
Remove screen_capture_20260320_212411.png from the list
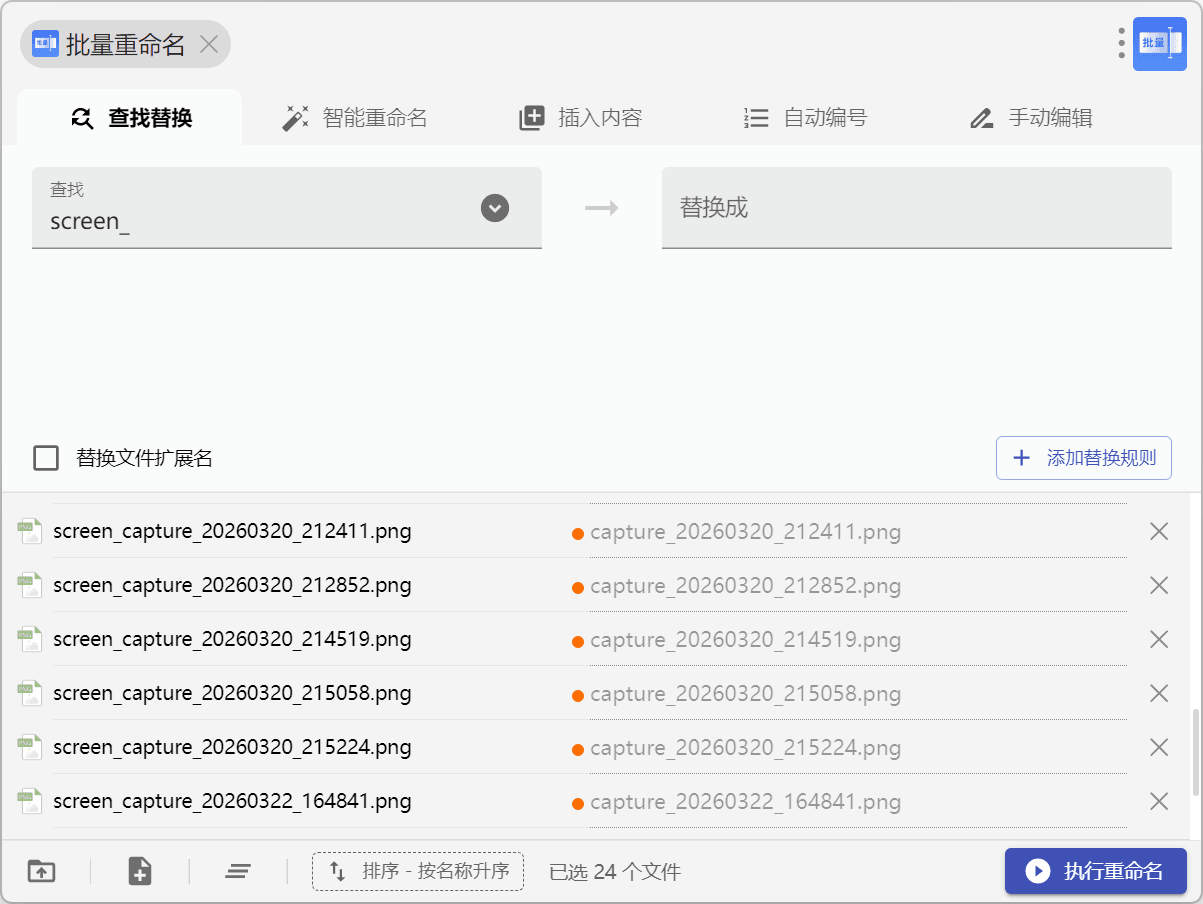coord(1159,532)
